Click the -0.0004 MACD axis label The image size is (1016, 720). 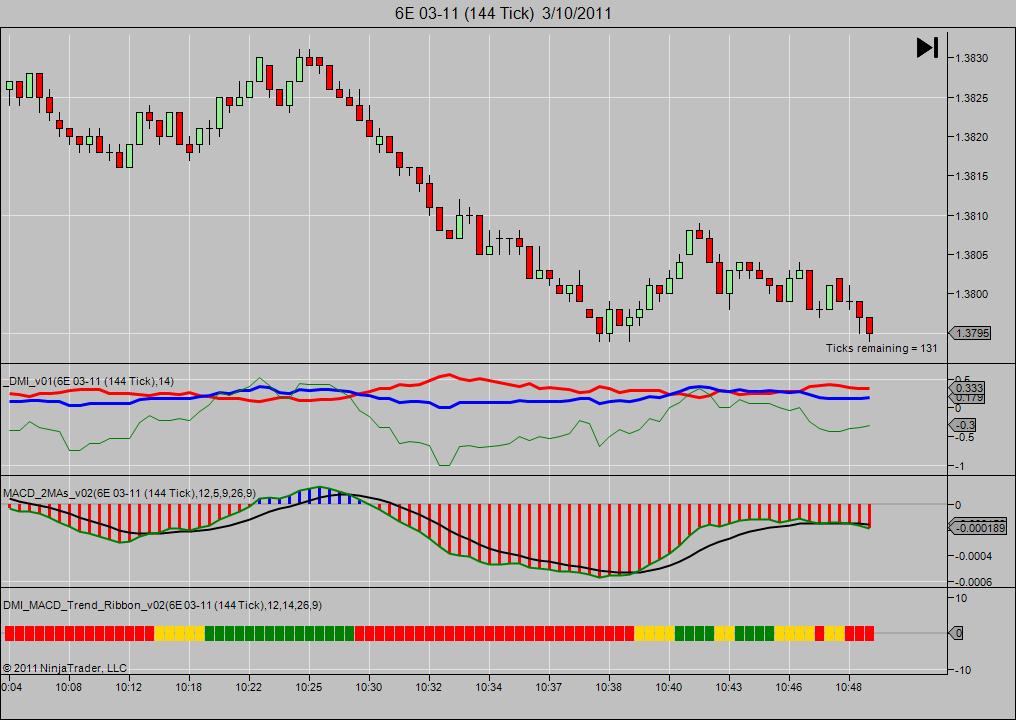tap(974, 556)
